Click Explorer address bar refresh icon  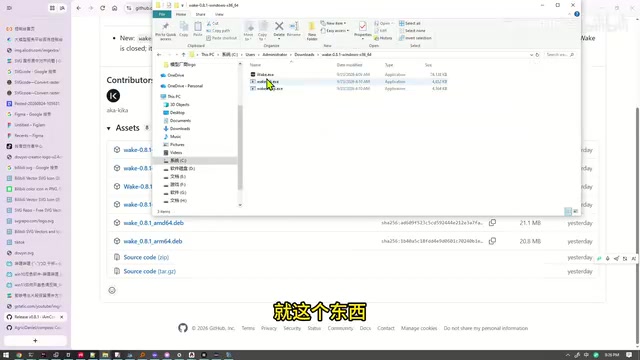(537, 55)
